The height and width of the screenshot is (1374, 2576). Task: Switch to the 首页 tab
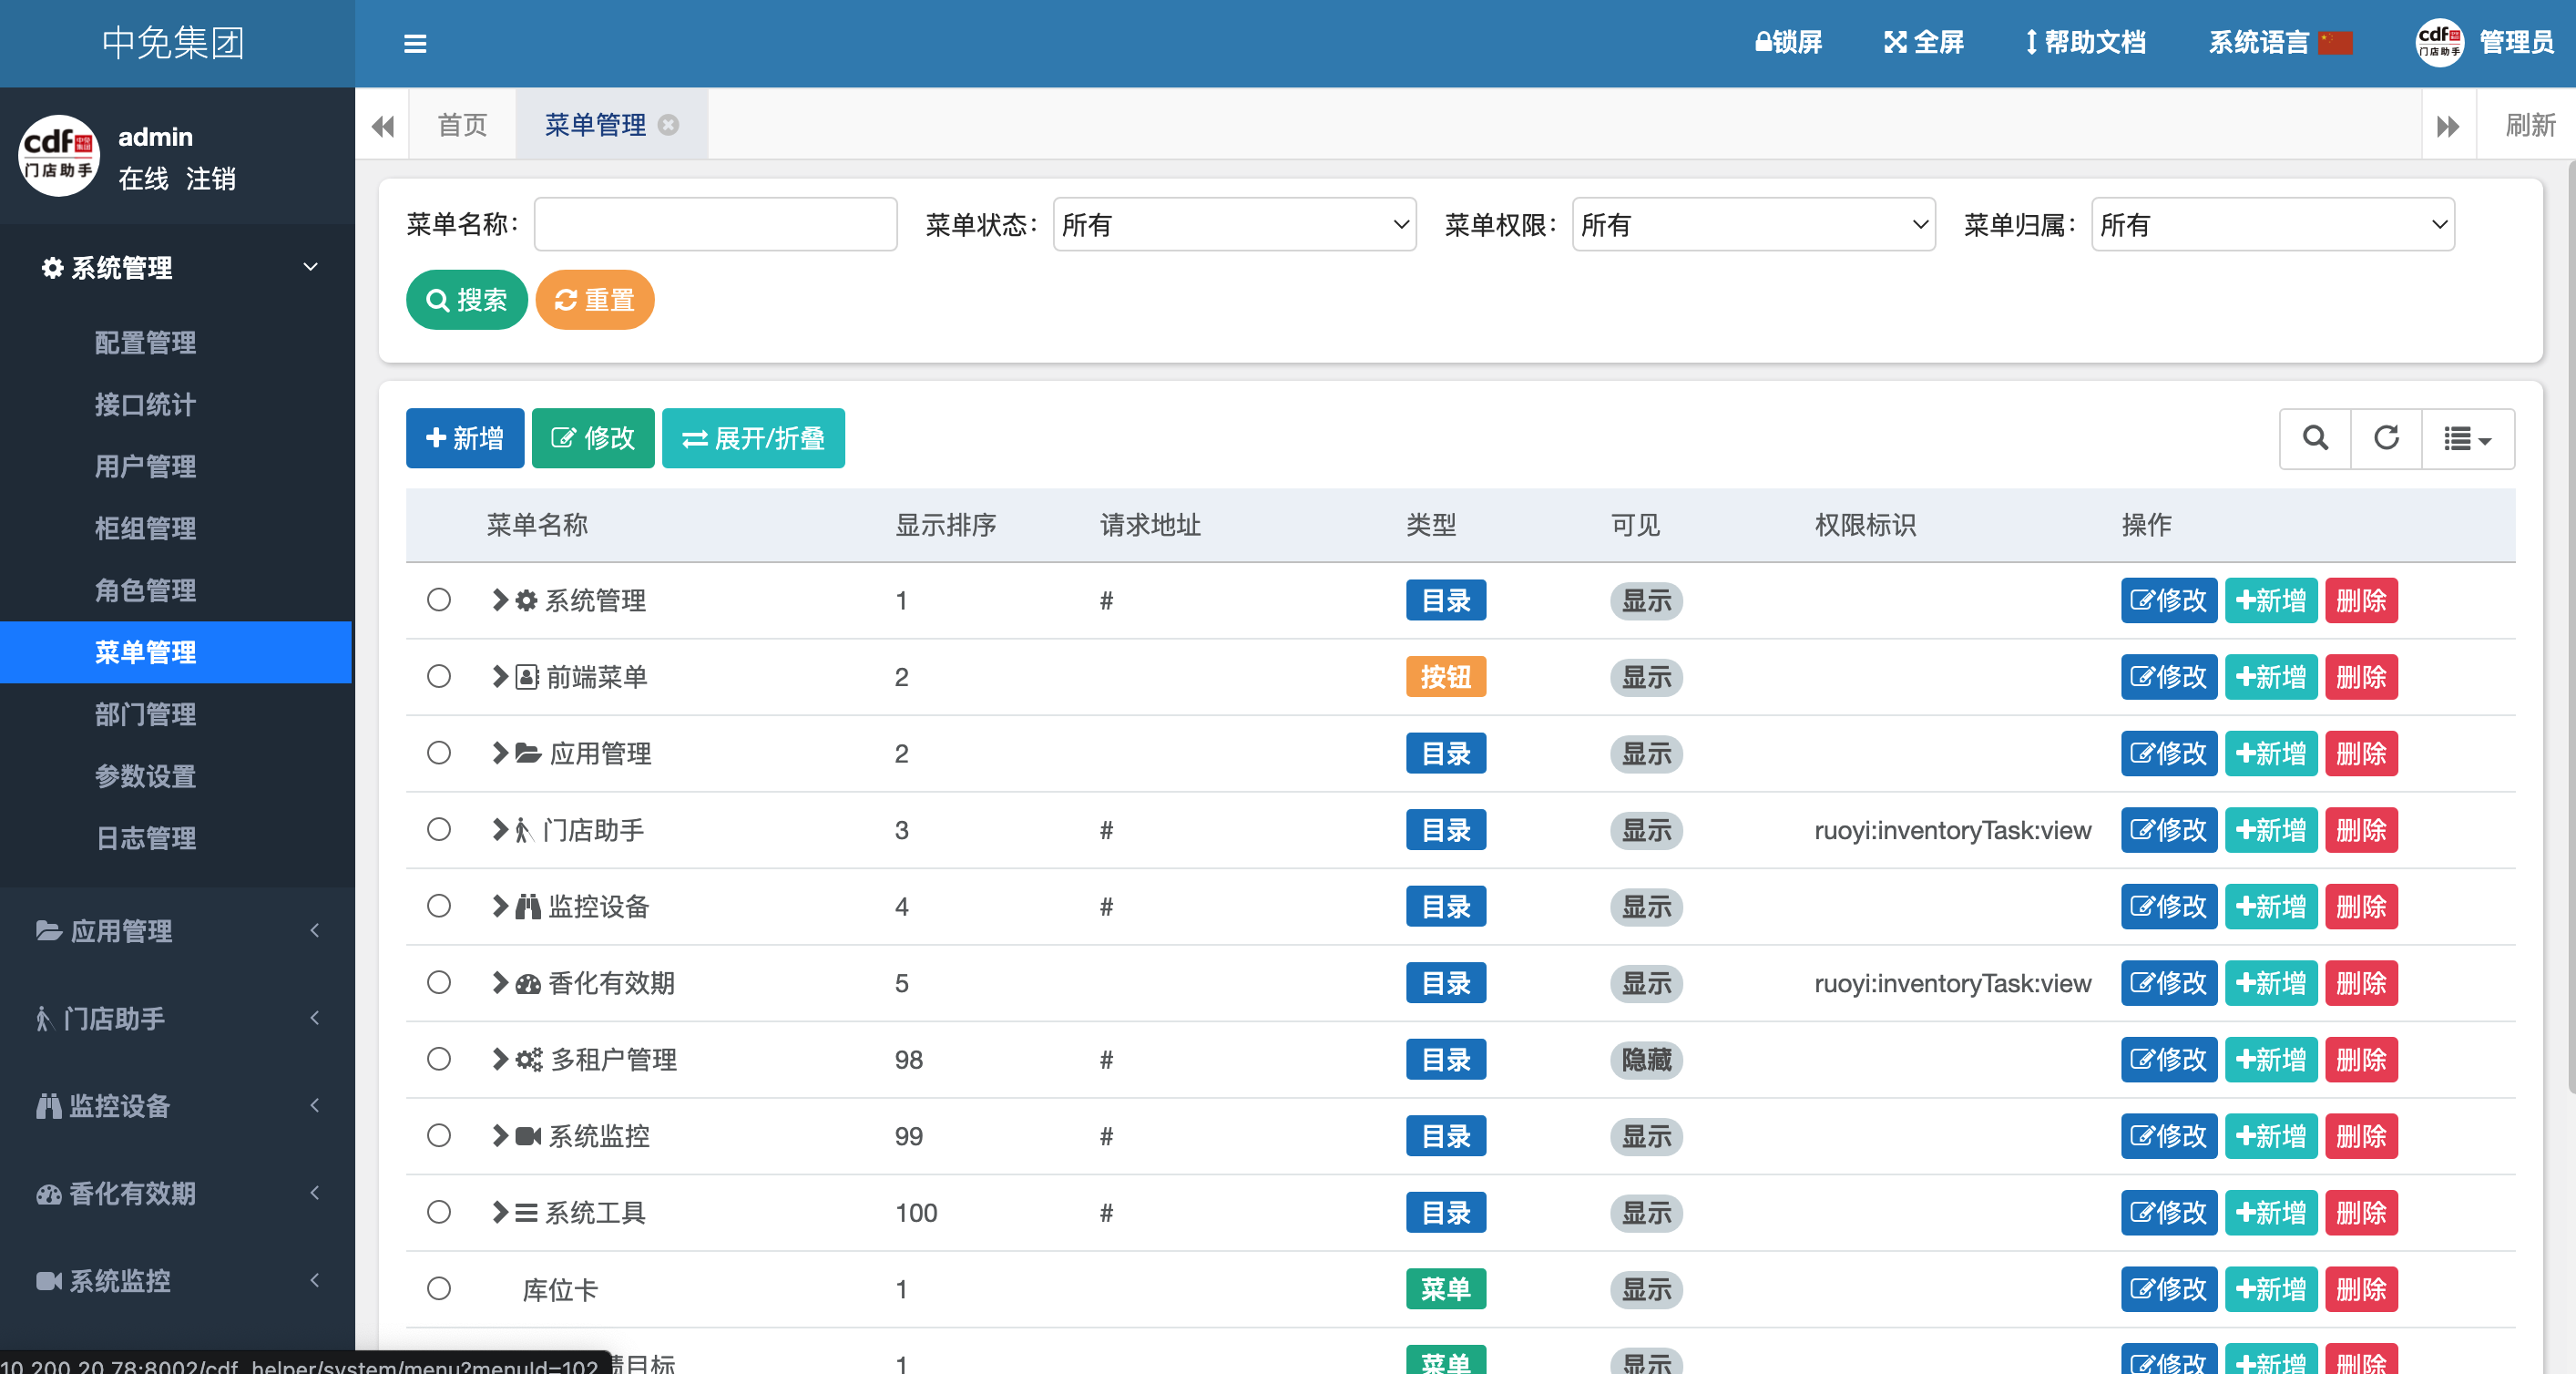pyautogui.click(x=462, y=125)
